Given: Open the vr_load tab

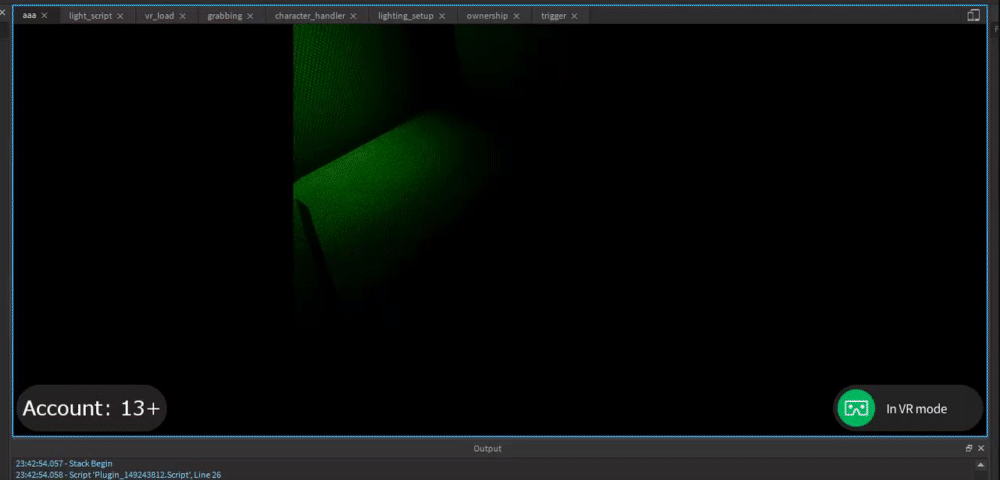Looking at the screenshot, I should (x=159, y=16).
